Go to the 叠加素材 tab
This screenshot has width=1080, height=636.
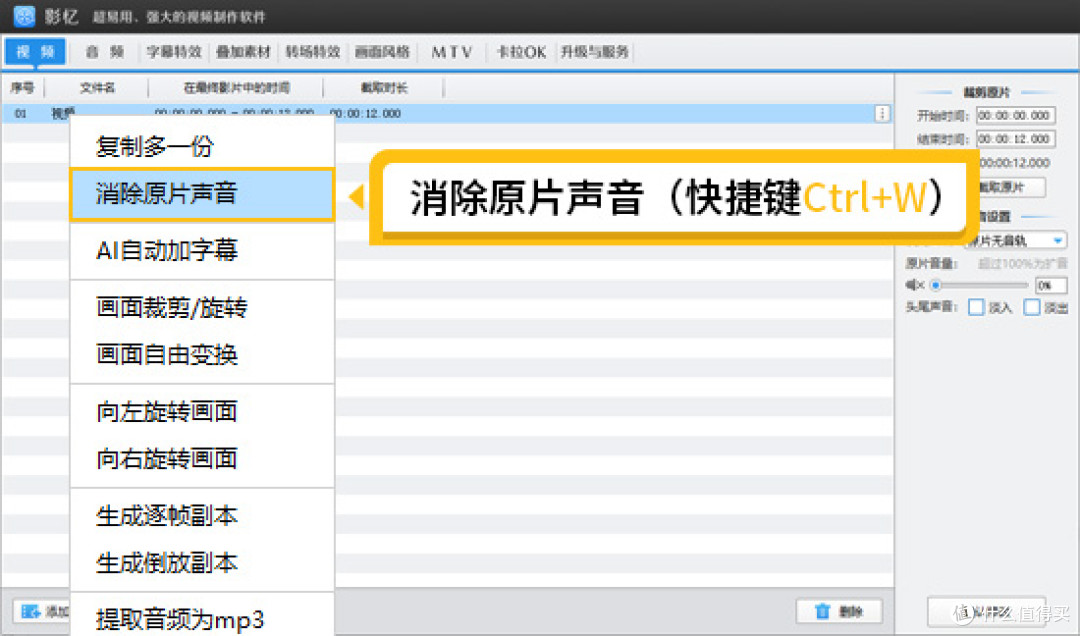pos(243,52)
